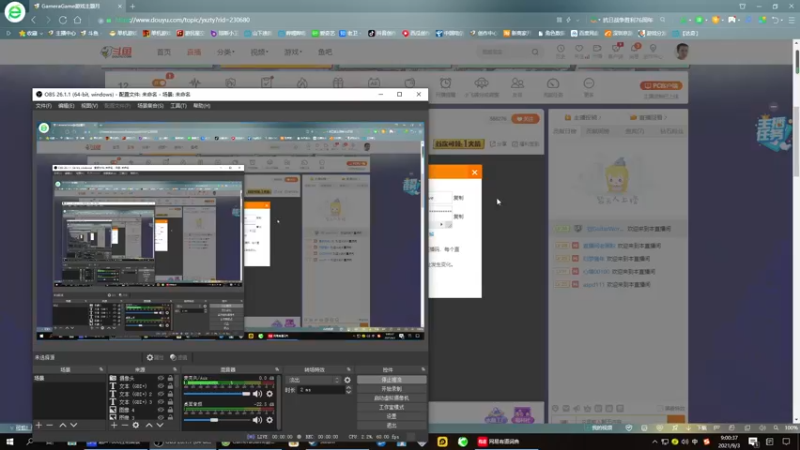The width and height of the screenshot is (800, 450).
Task: Toggle the lock on the 图像 4 source
Action: 170,410
